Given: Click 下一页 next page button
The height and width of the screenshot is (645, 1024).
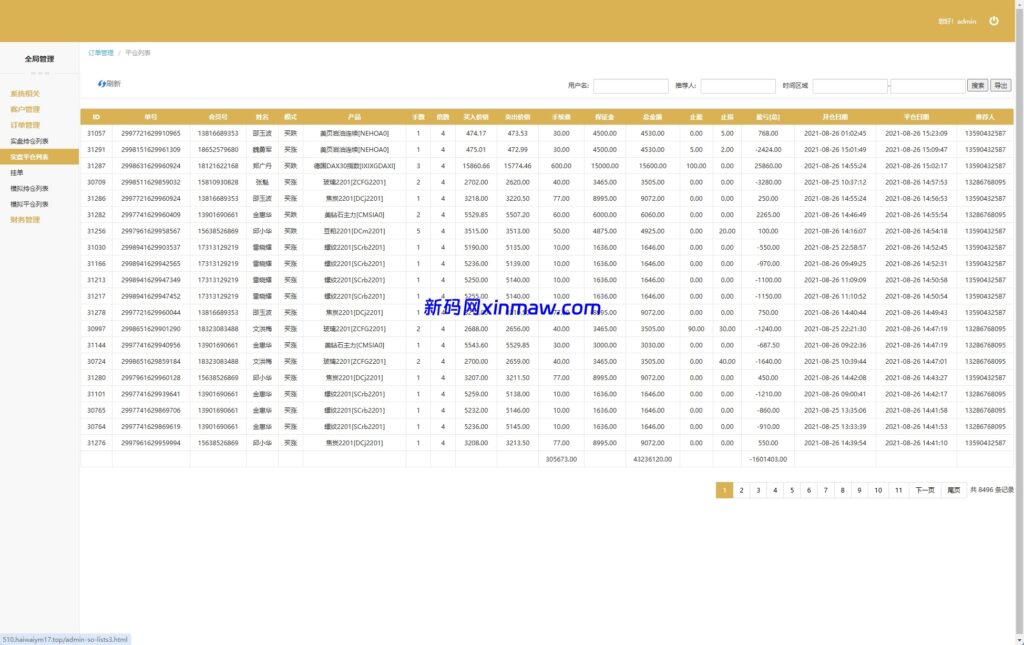Looking at the screenshot, I should tap(925, 490).
